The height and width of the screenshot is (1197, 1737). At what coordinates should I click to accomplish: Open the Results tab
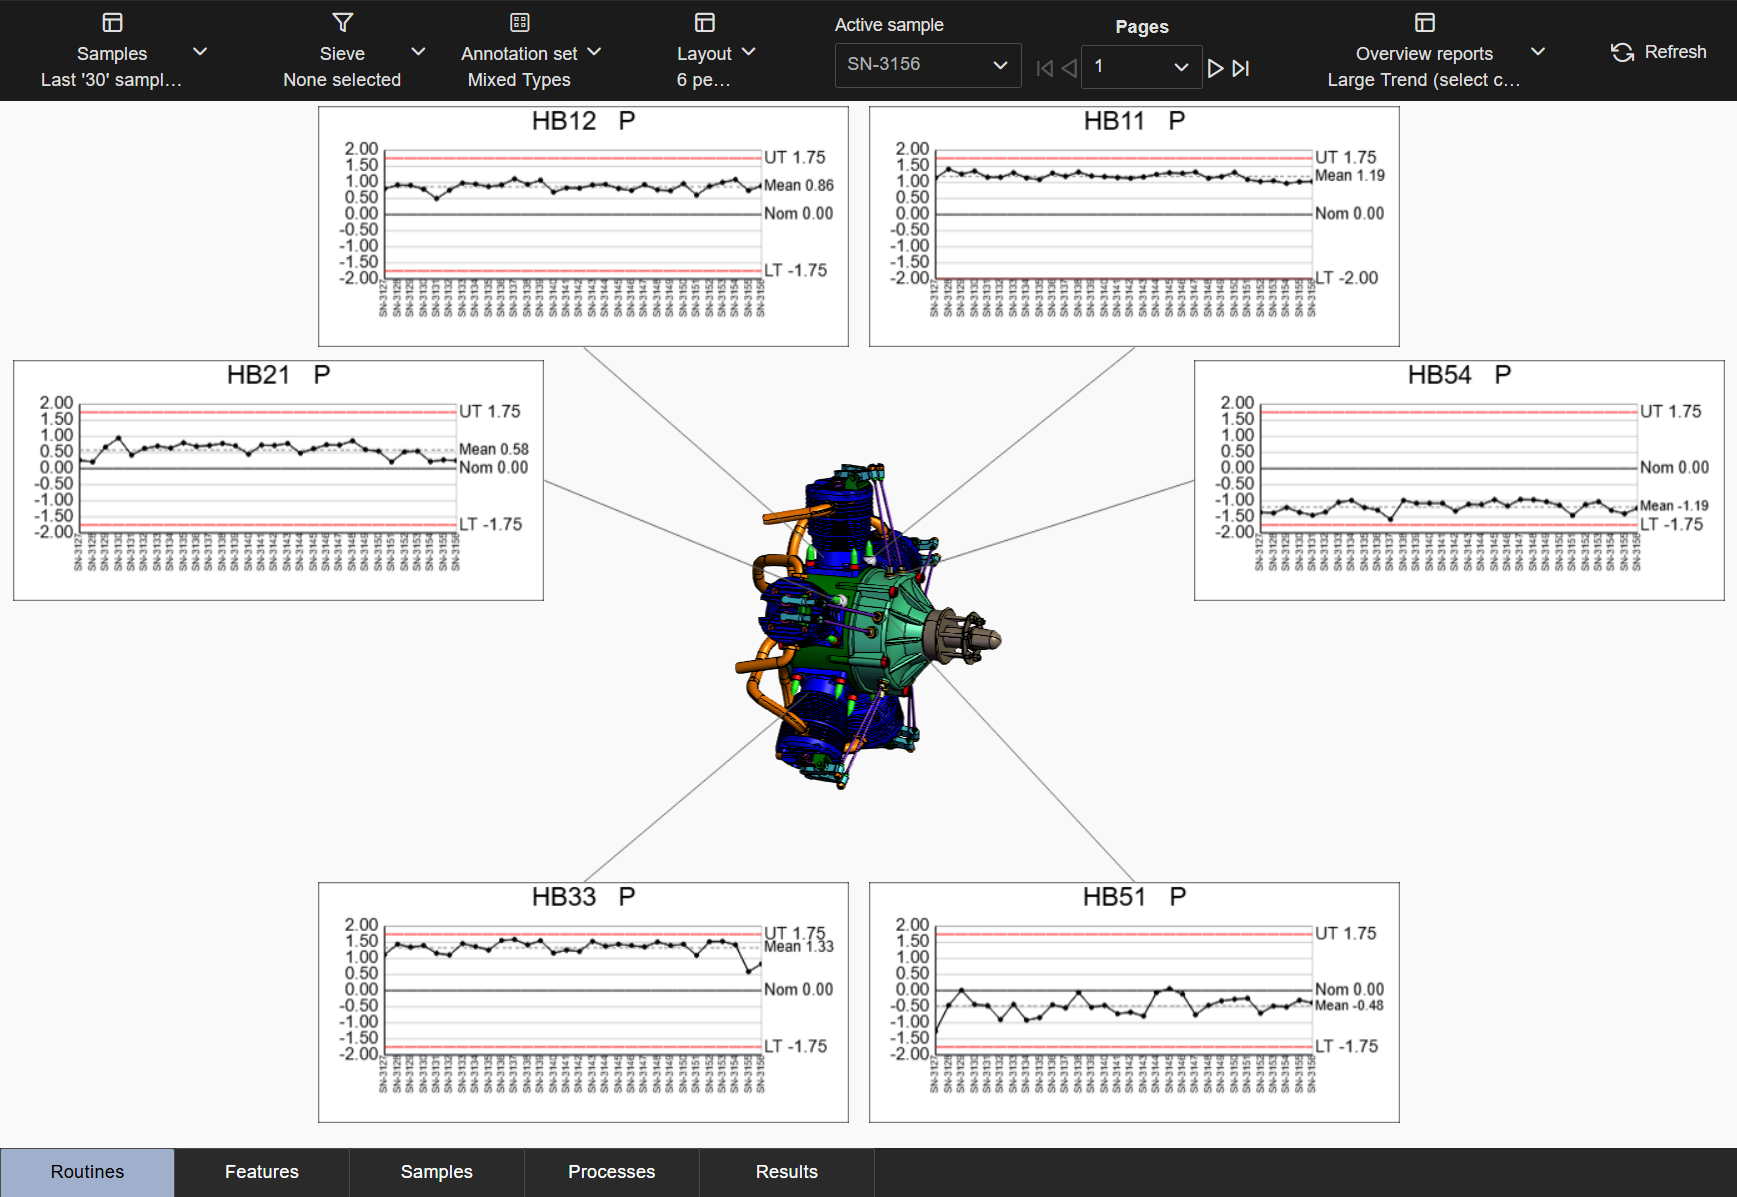[x=786, y=1172]
